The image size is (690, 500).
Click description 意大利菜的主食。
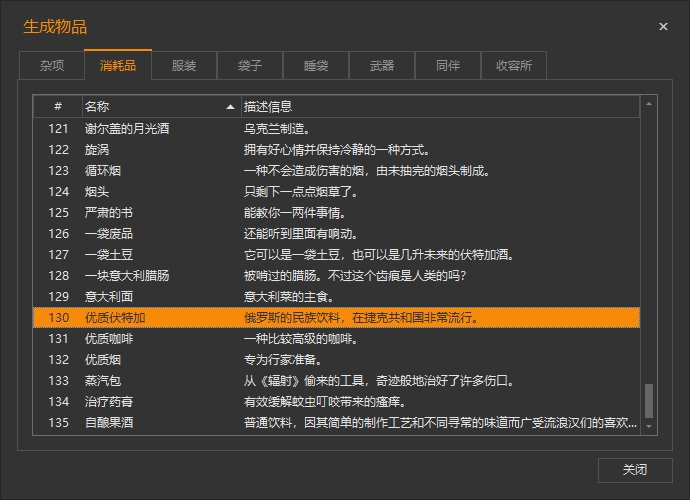pos(289,297)
